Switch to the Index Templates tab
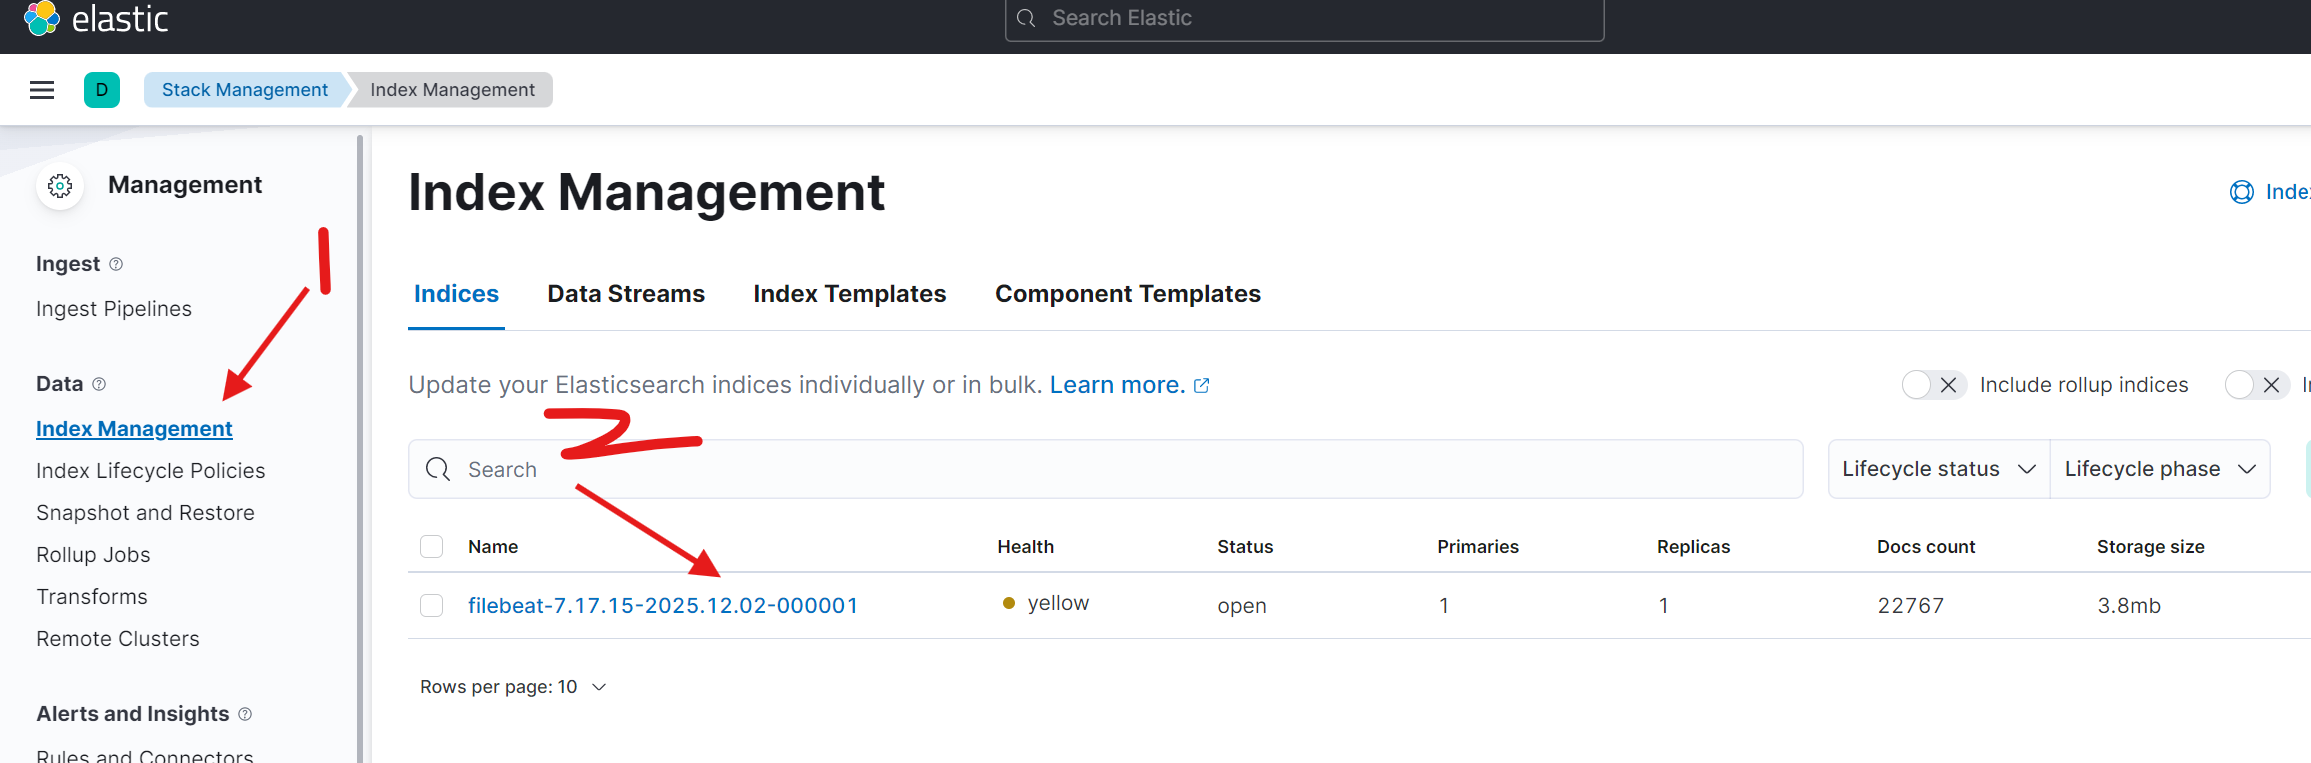2311x763 pixels. (849, 294)
